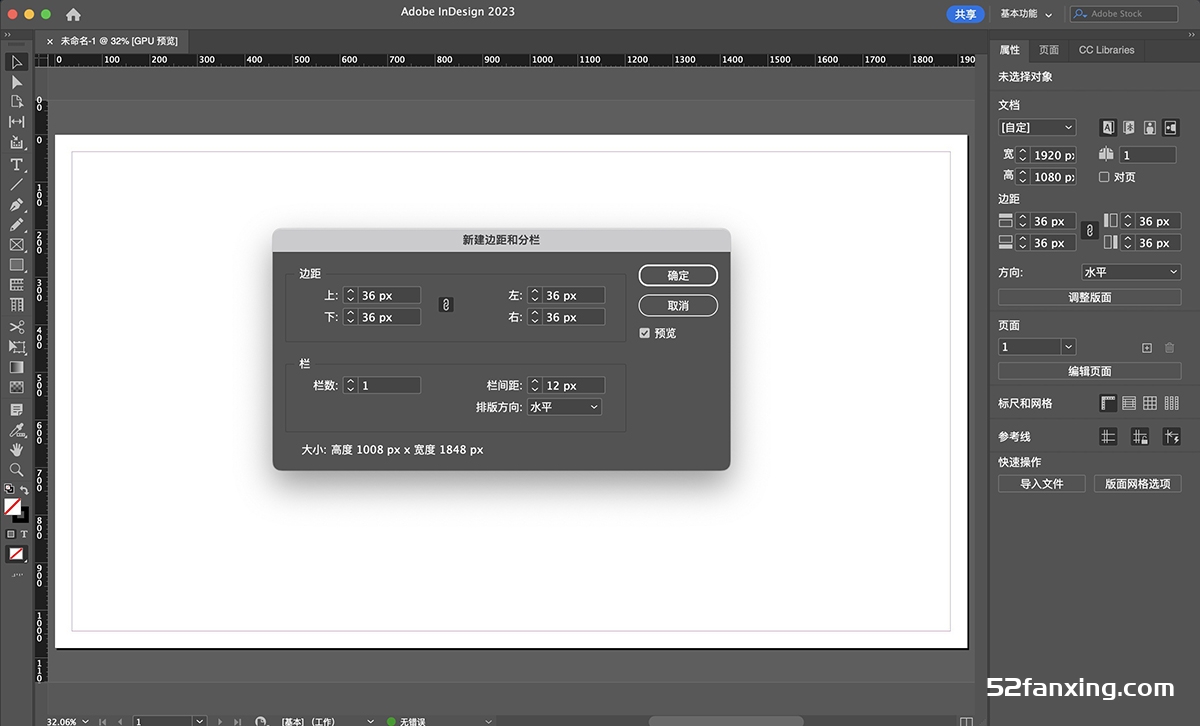Click the add page icon in 页面 section
Viewport: 1200px width, 726px height.
[1147, 347]
